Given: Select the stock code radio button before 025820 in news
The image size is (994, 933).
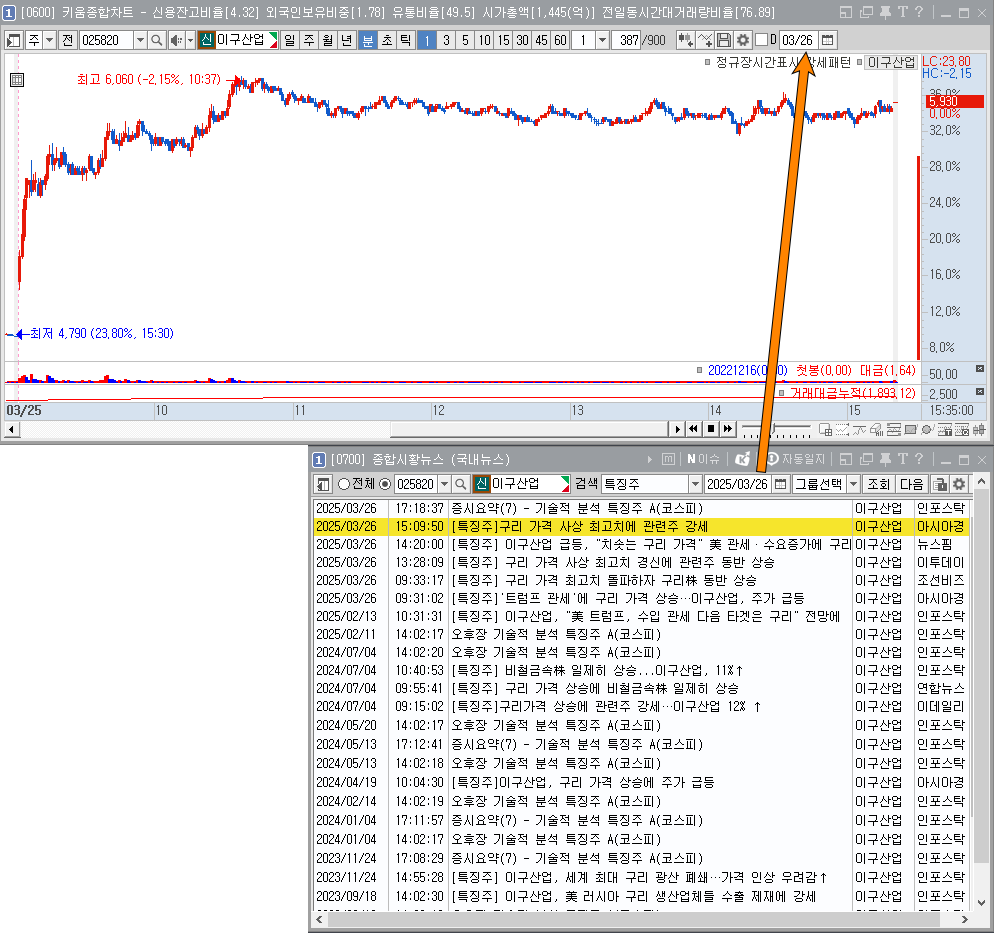Looking at the screenshot, I should click(386, 484).
